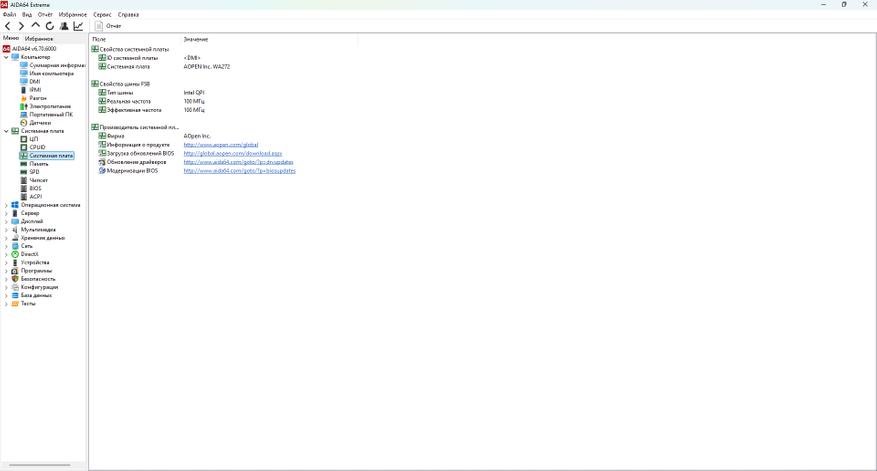The width and height of the screenshot is (877, 471).
Task: Open the Отчёт menu in the menu bar
Action: [x=45, y=15]
